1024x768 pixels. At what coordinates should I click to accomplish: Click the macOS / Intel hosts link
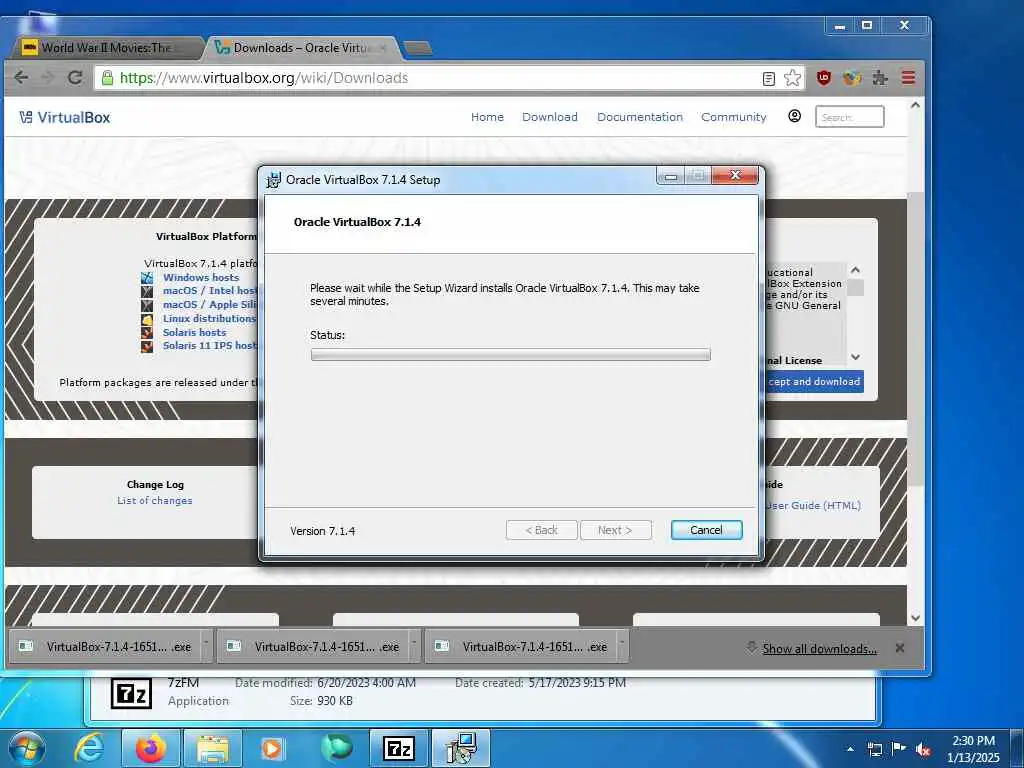[210, 291]
